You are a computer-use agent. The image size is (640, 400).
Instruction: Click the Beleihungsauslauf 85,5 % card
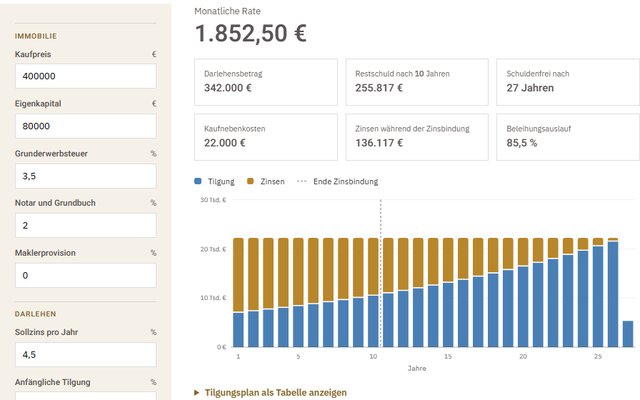click(568, 137)
